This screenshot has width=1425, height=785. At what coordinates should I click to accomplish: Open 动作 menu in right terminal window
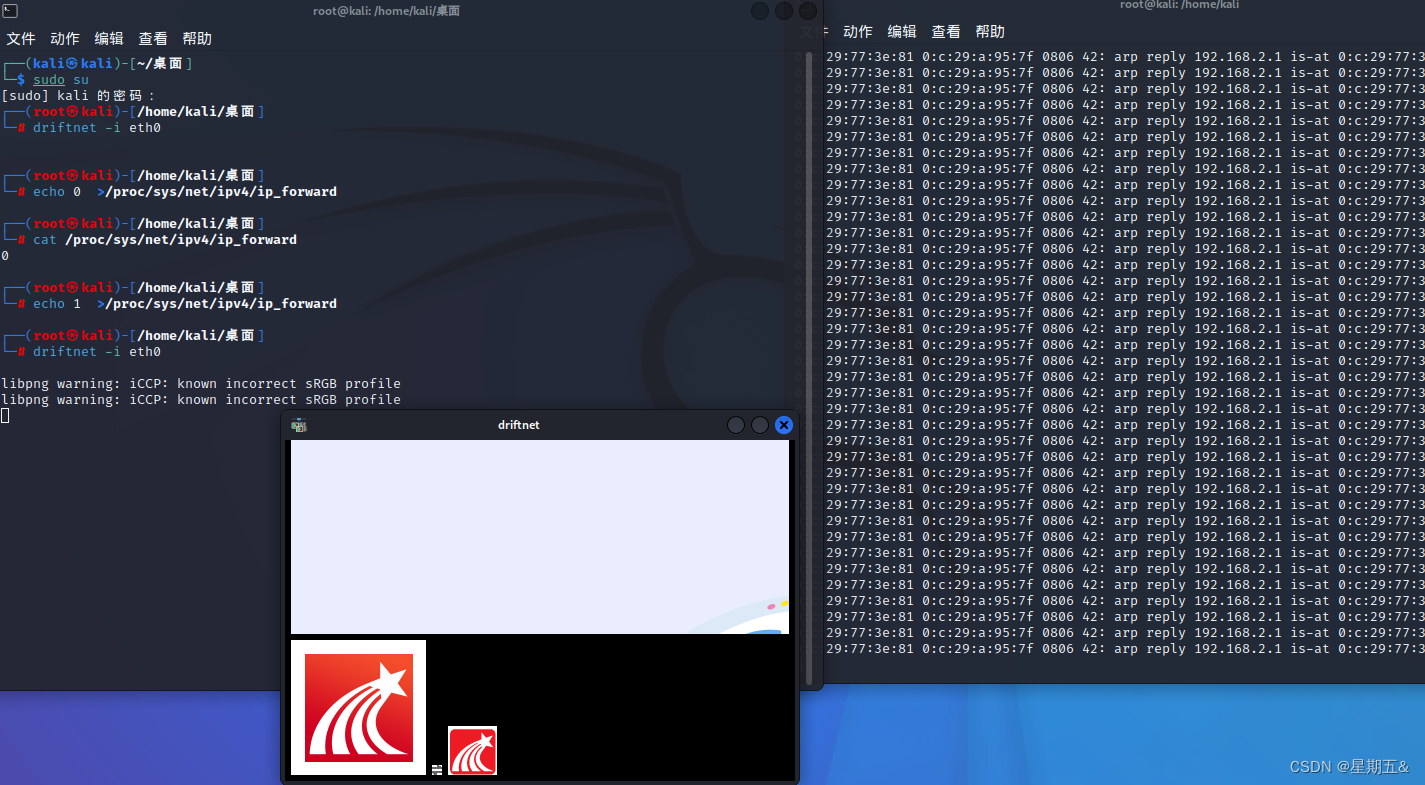[858, 32]
